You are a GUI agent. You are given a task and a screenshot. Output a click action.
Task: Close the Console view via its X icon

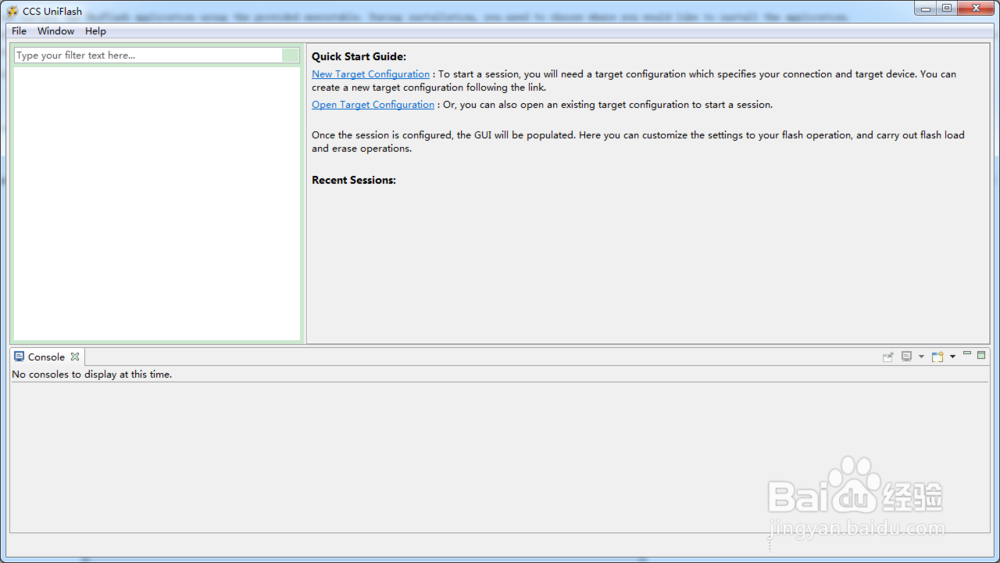point(75,357)
